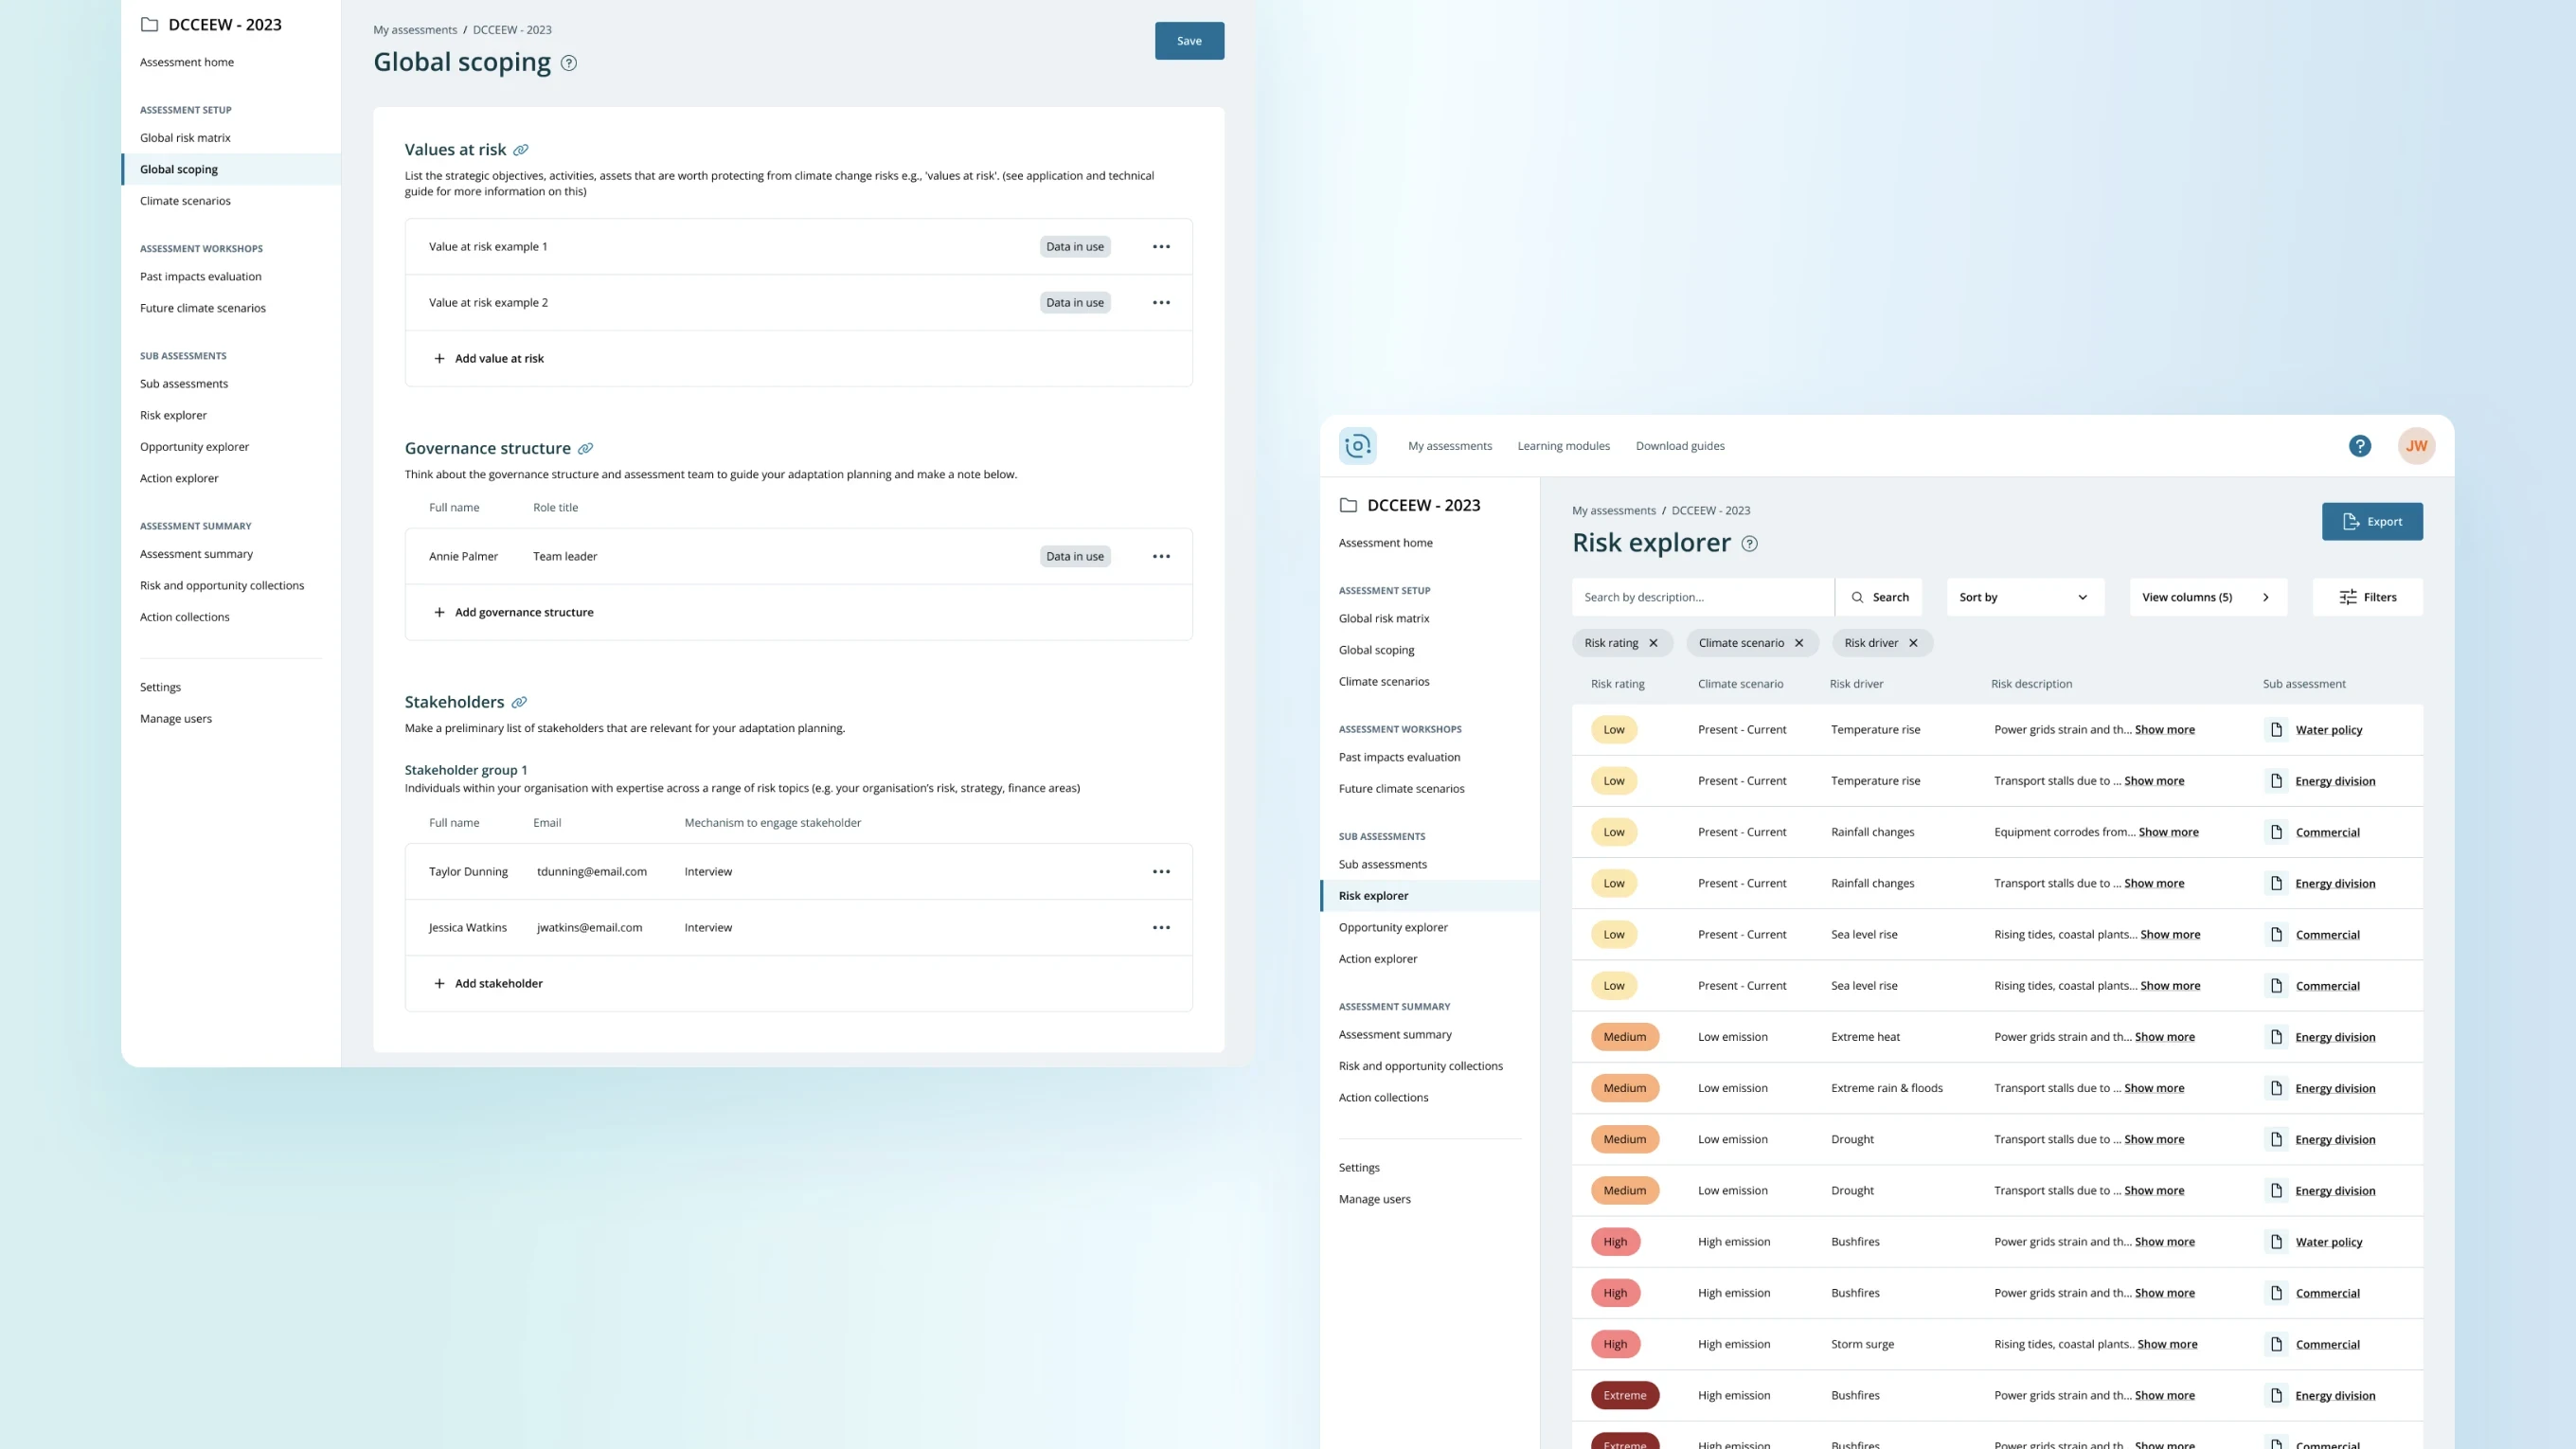
Task: Open the Sort by dropdown
Action: coord(2024,597)
